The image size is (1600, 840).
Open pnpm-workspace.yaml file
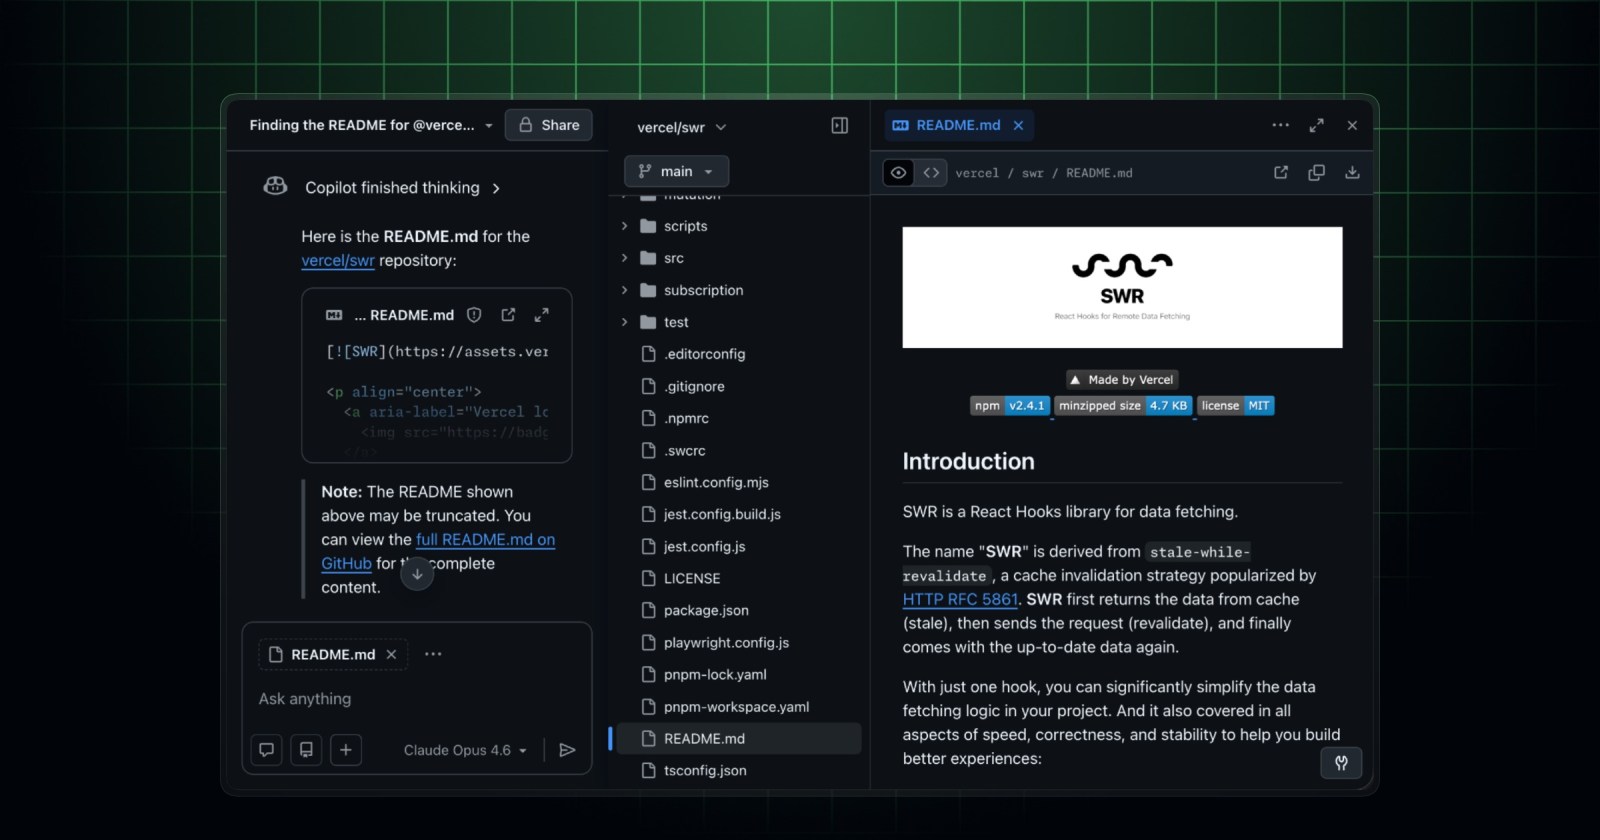(x=738, y=706)
